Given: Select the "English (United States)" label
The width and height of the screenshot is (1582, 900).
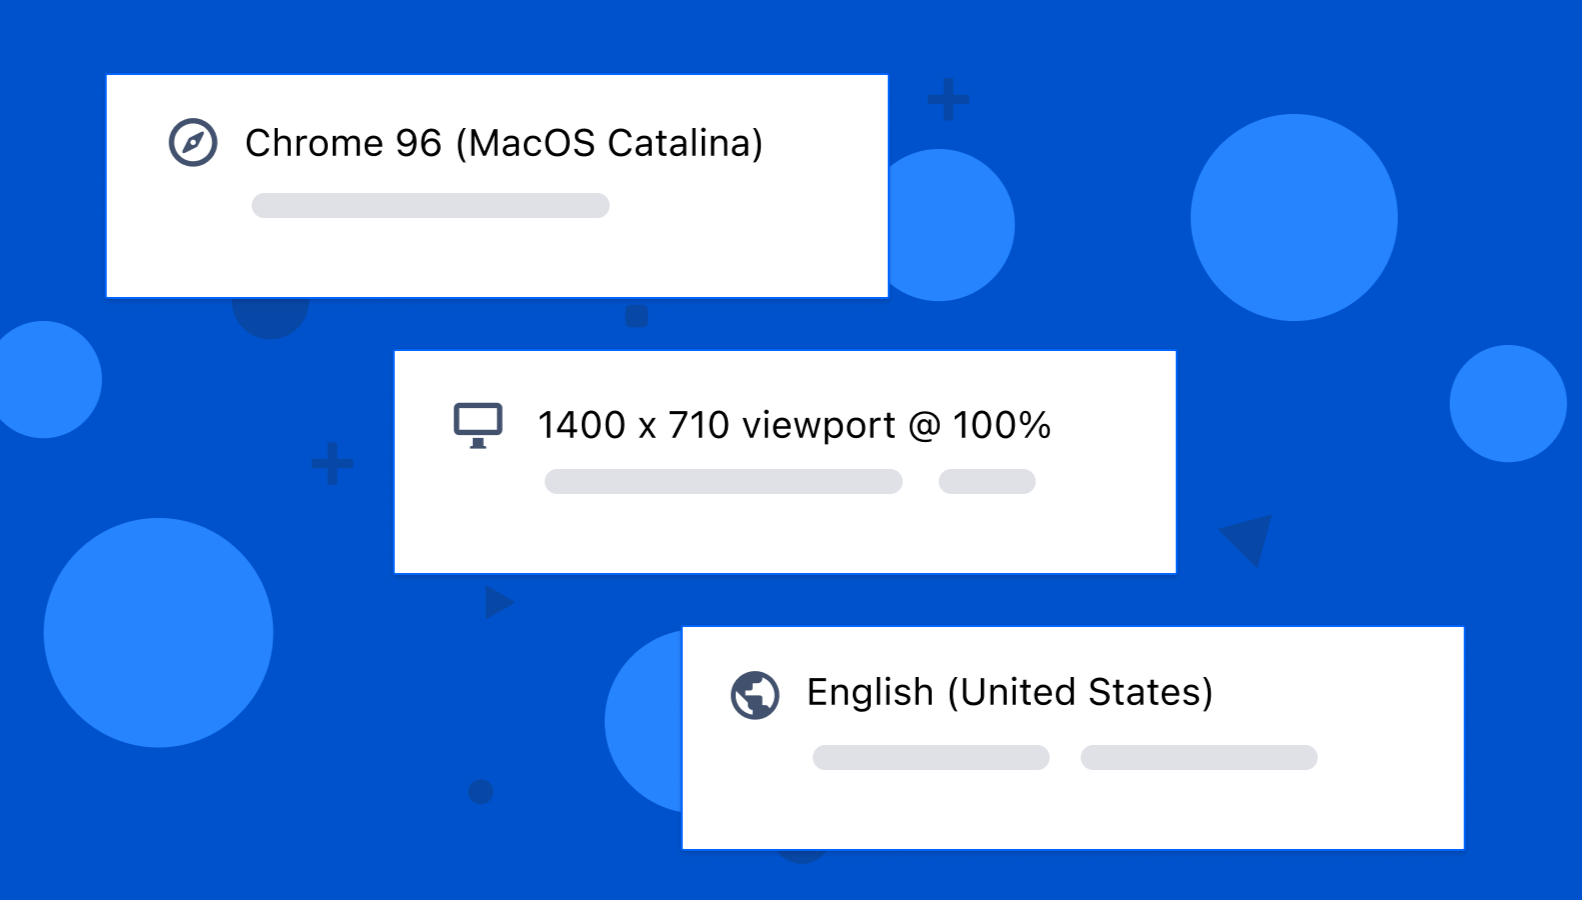Looking at the screenshot, I should (x=1010, y=692).
